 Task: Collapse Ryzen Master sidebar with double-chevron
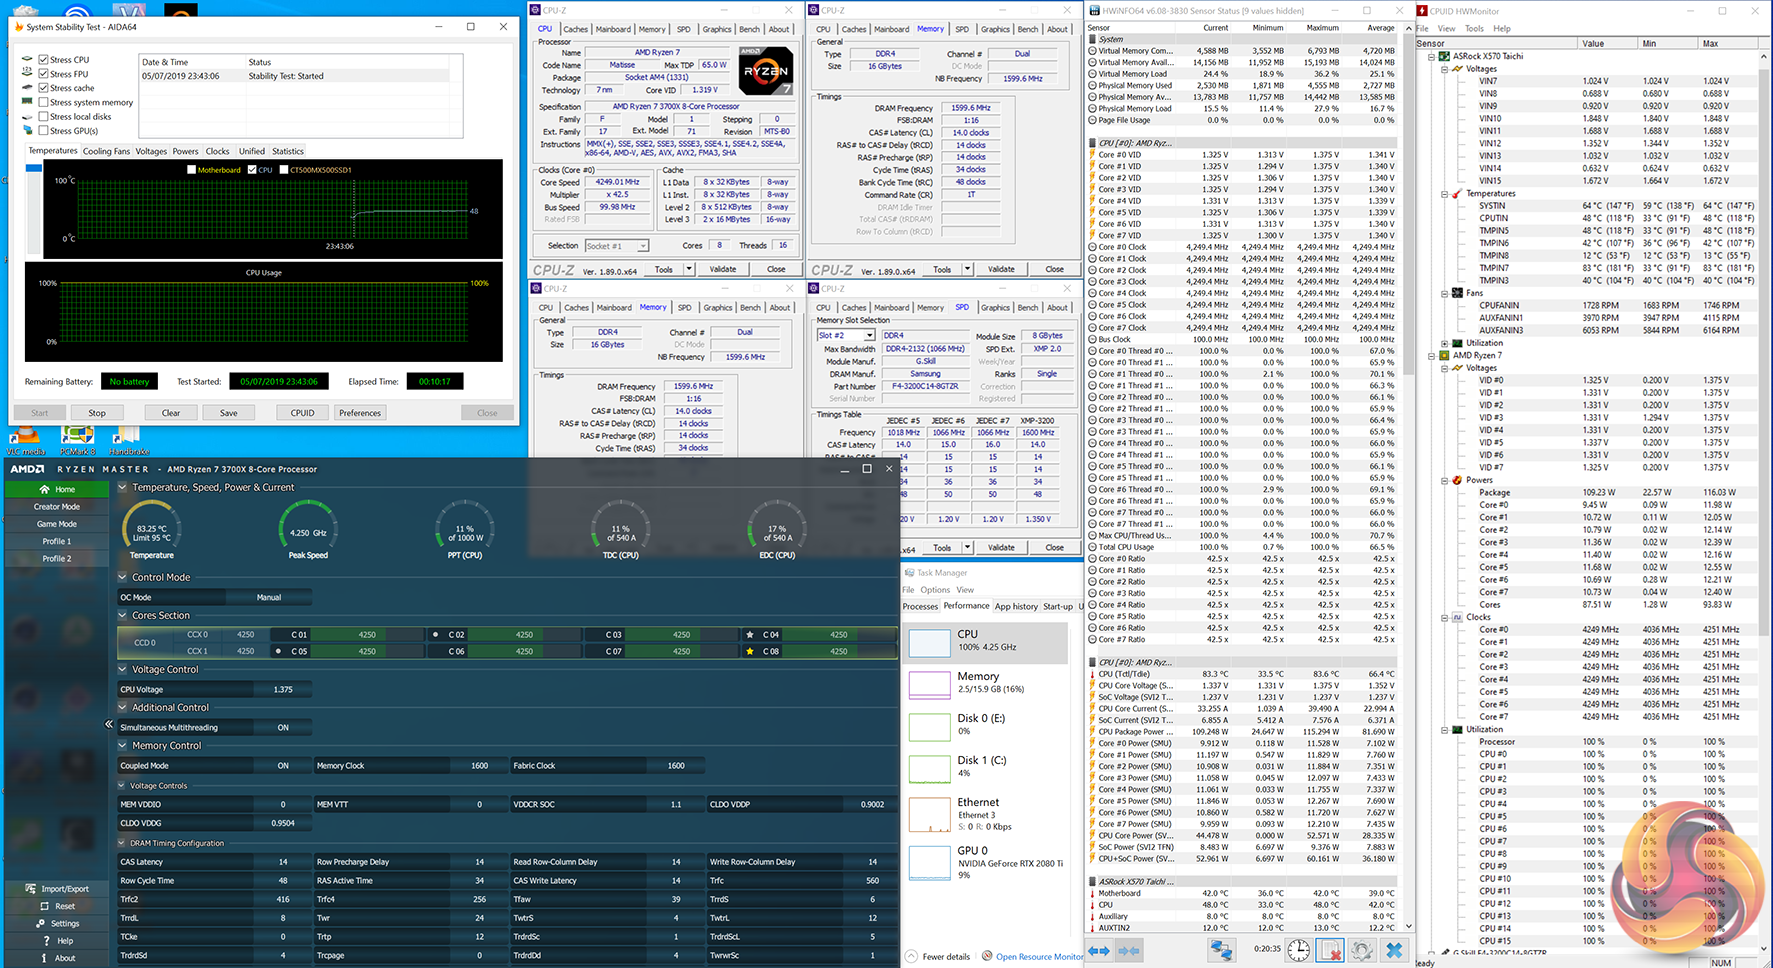click(109, 724)
